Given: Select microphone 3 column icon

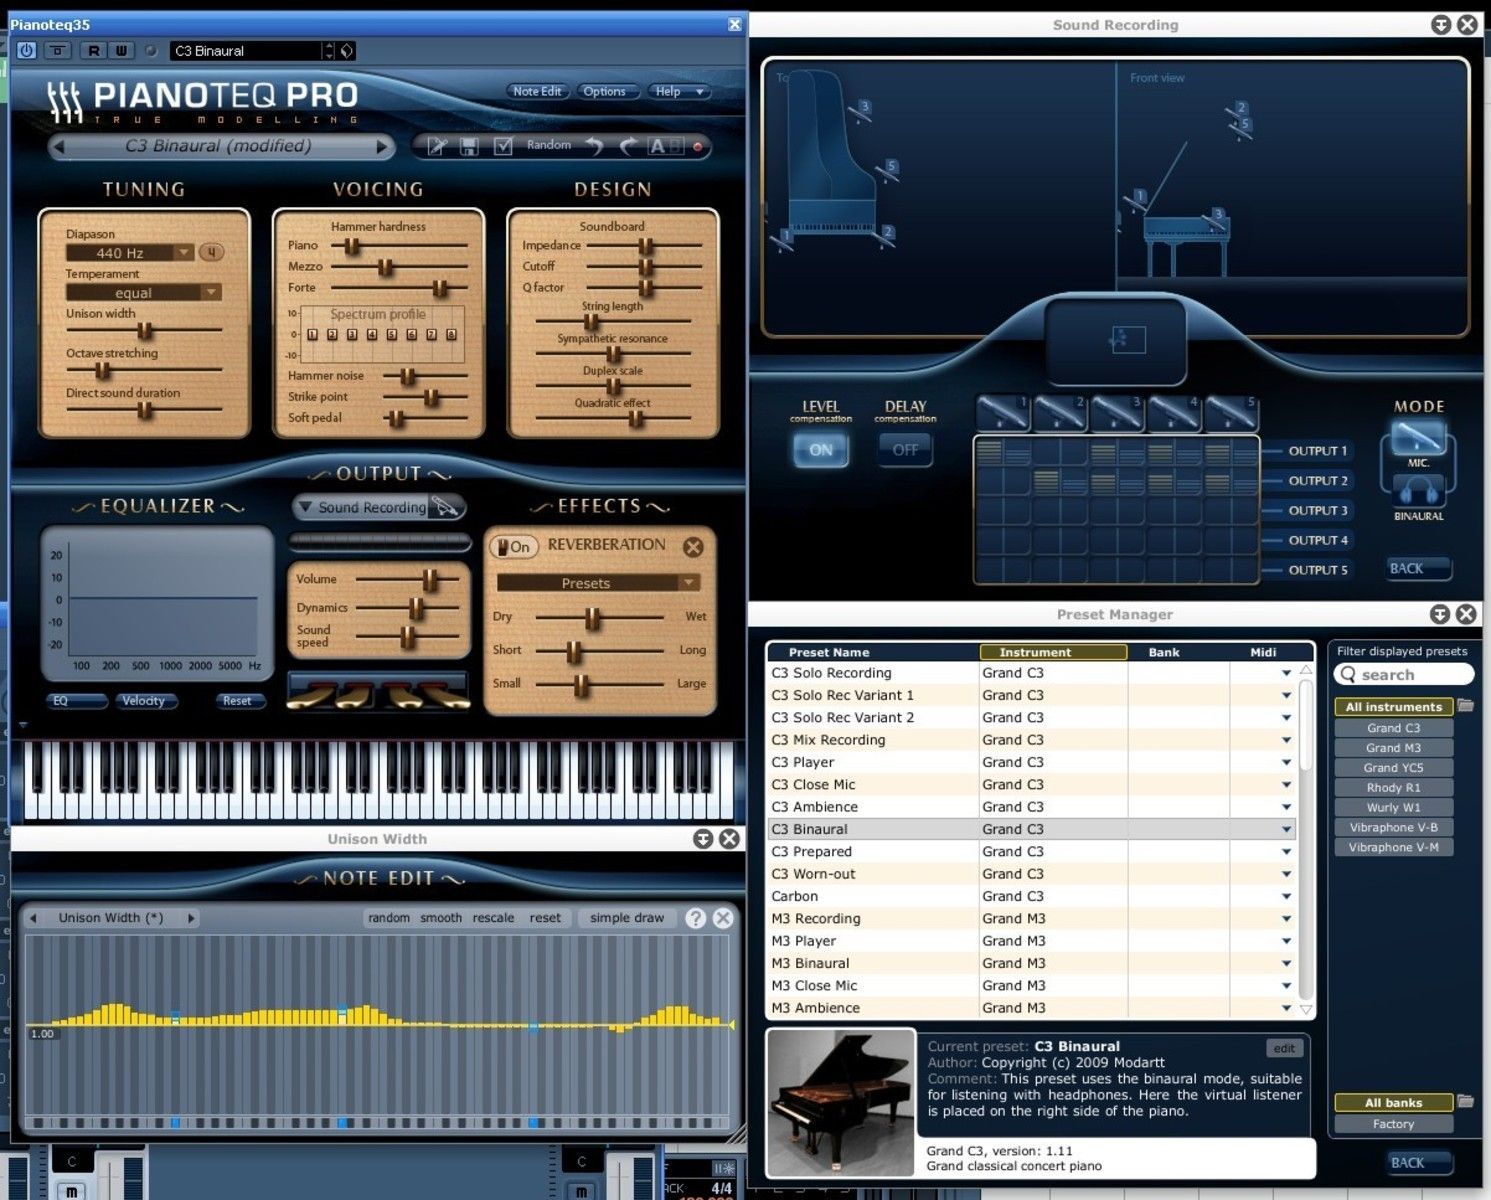Looking at the screenshot, I should coord(1117,413).
